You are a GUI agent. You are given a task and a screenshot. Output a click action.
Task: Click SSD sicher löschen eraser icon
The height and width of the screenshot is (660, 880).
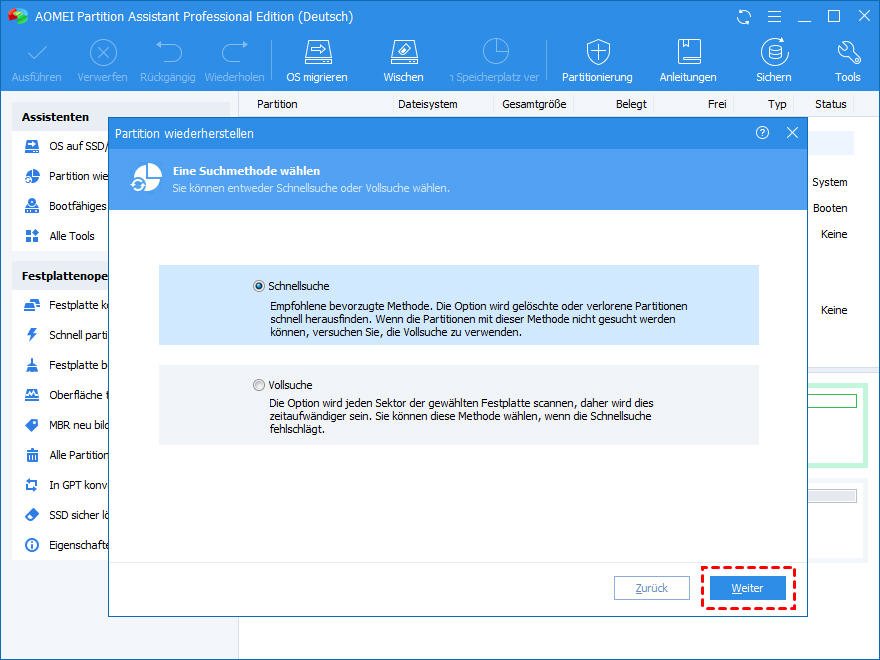[32, 515]
